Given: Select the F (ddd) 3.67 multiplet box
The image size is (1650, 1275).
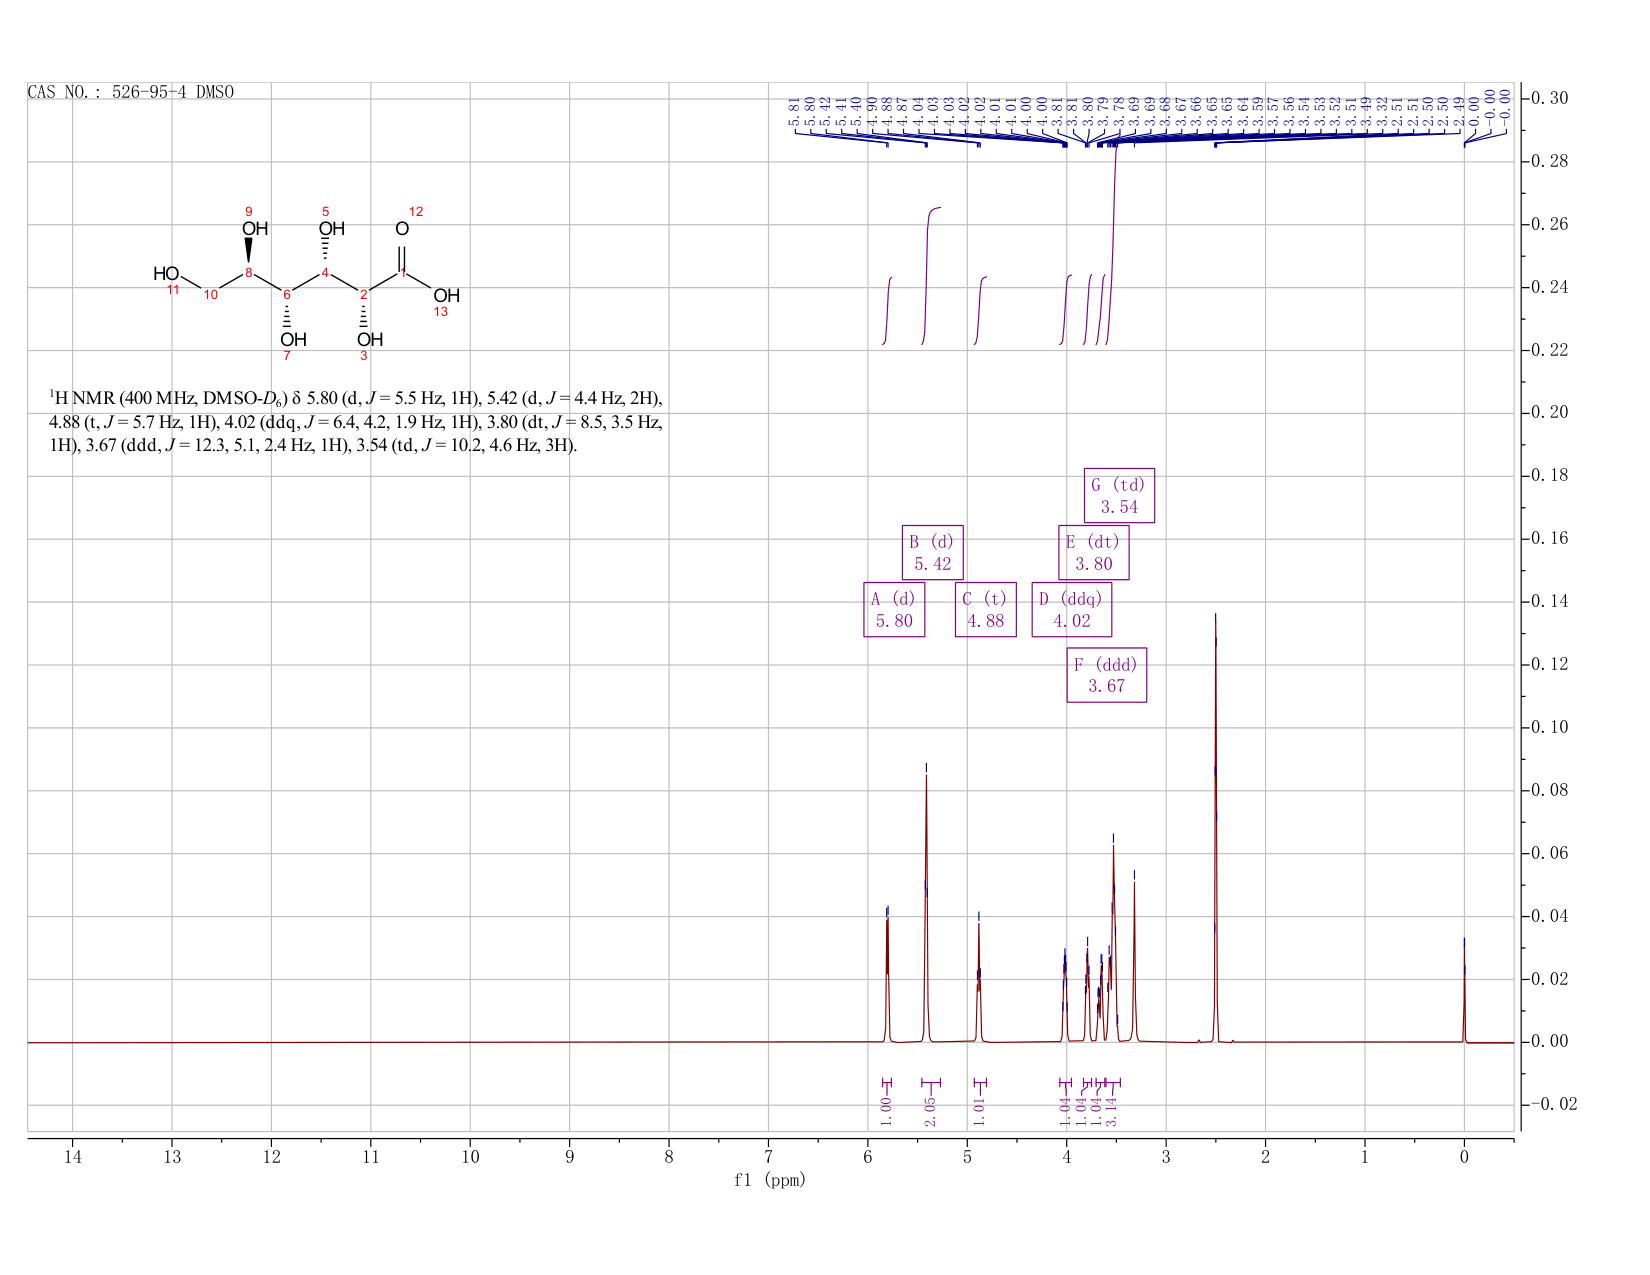Looking at the screenshot, I should pos(1106,676).
